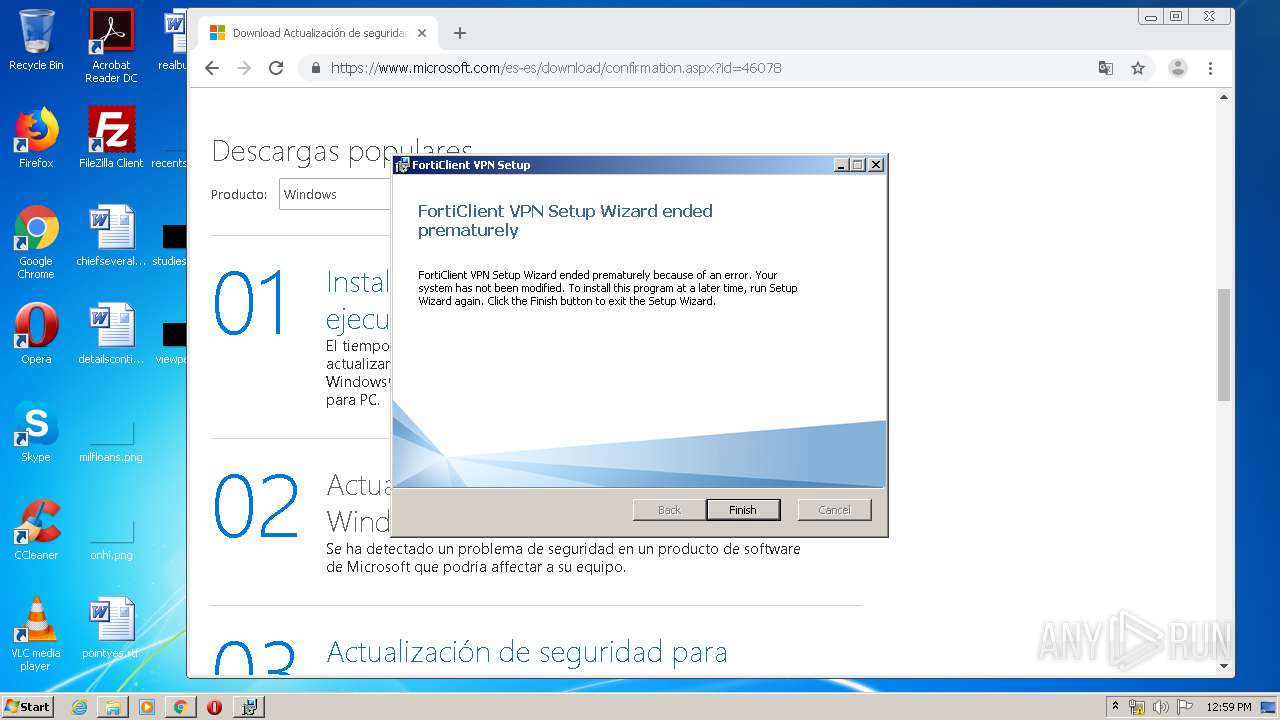Image resolution: width=1280 pixels, height=720 pixels.
Task: Select the CCleaner desktop shortcut
Action: point(36,530)
